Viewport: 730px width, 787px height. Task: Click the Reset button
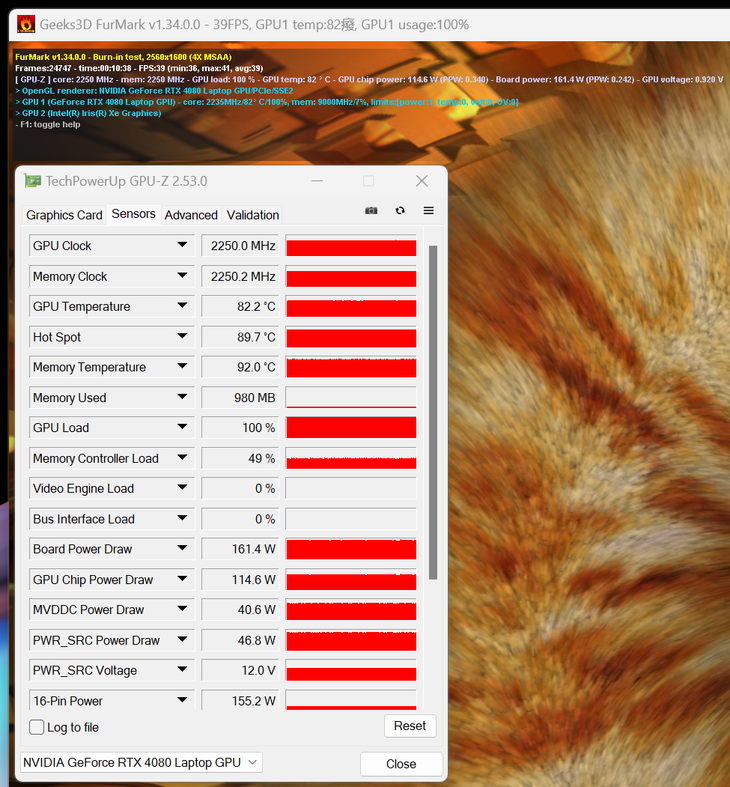(410, 726)
